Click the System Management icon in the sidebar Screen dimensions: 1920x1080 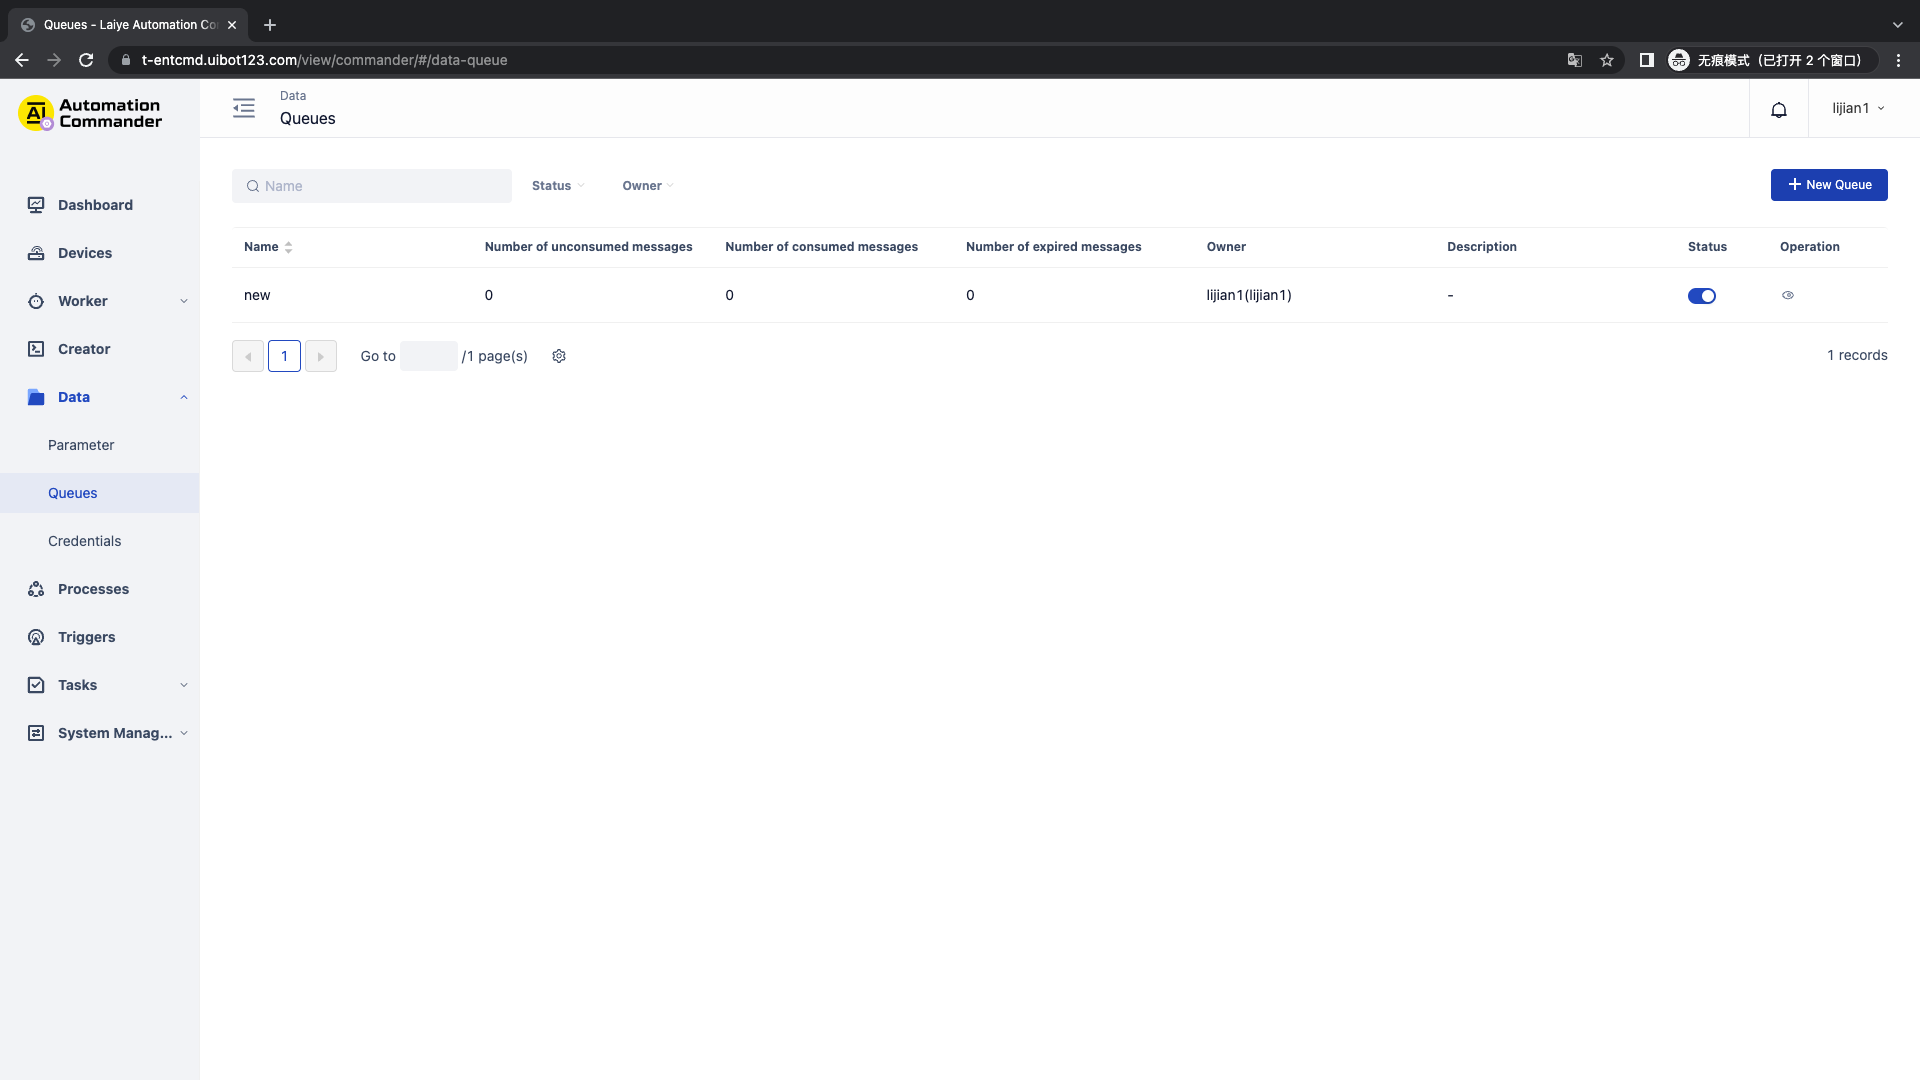[x=36, y=733]
